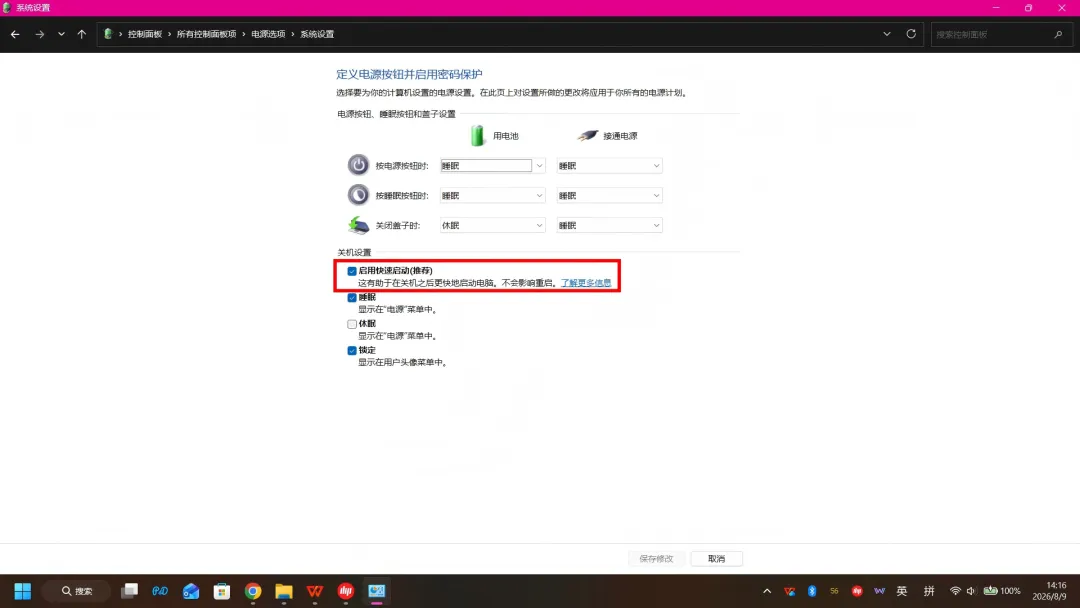1080x608 pixels.
Task: Open 关闭盖子时 plugged-in dropdown
Action: (x=610, y=225)
